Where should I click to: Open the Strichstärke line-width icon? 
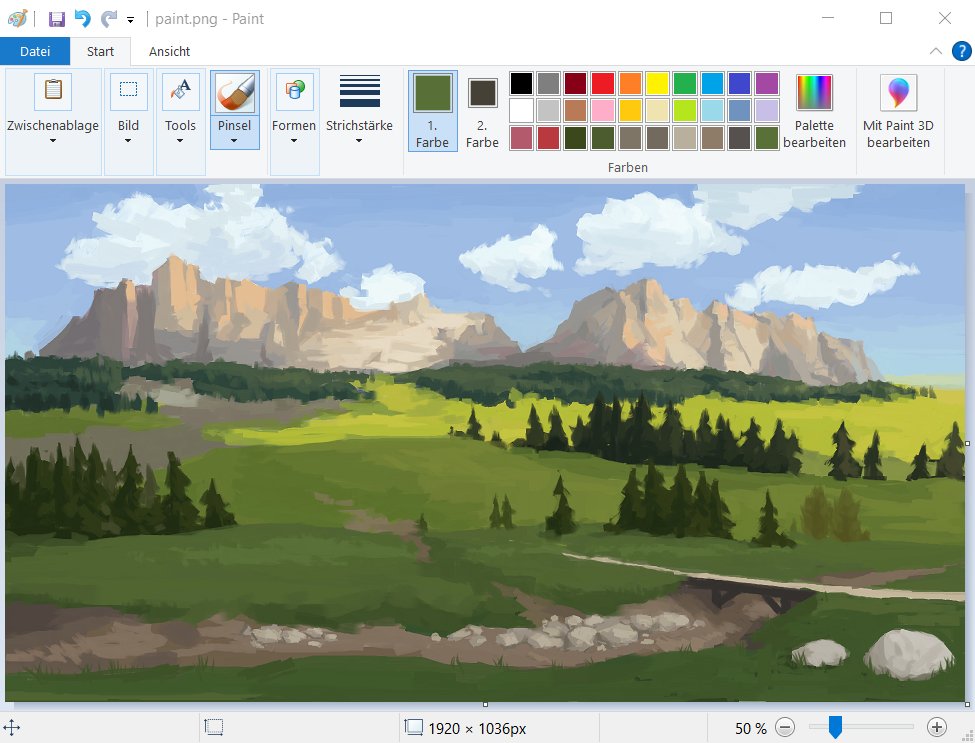click(358, 90)
